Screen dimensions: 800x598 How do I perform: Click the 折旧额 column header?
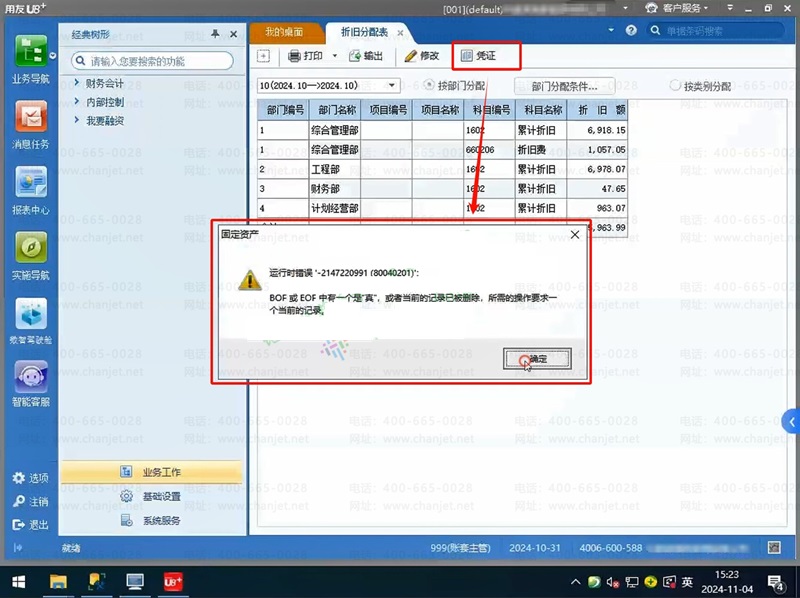coord(597,110)
